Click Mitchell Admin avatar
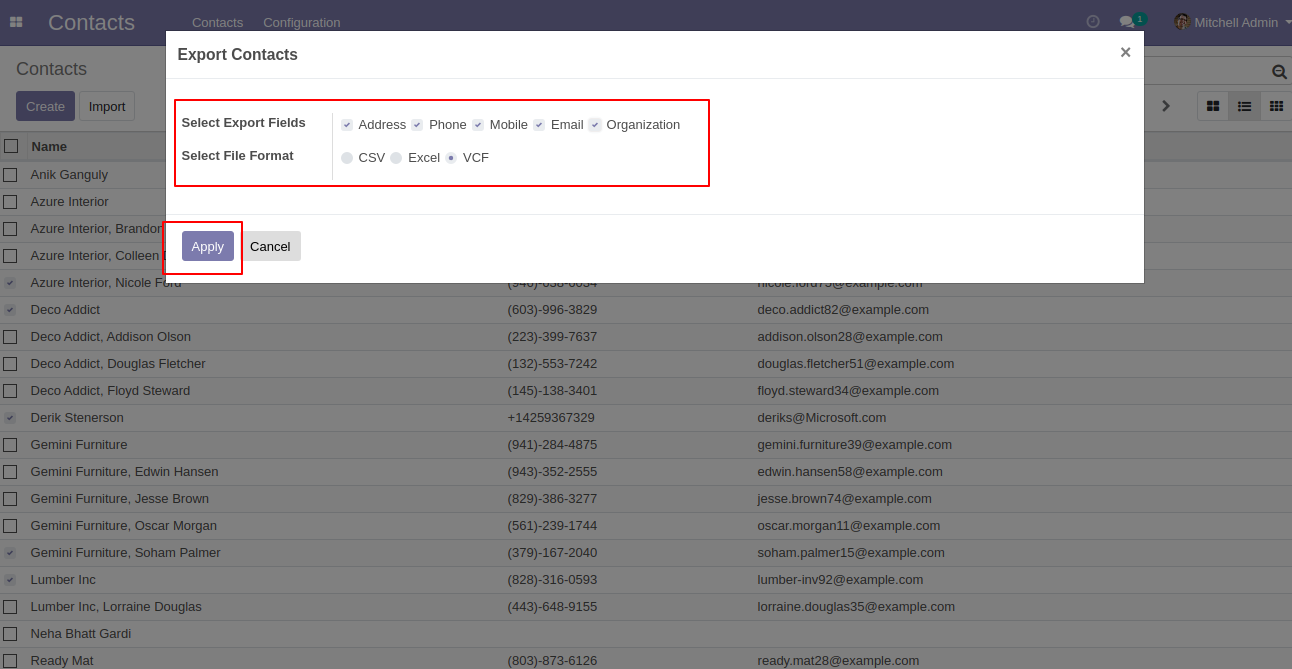1292x669 pixels. click(x=1182, y=22)
